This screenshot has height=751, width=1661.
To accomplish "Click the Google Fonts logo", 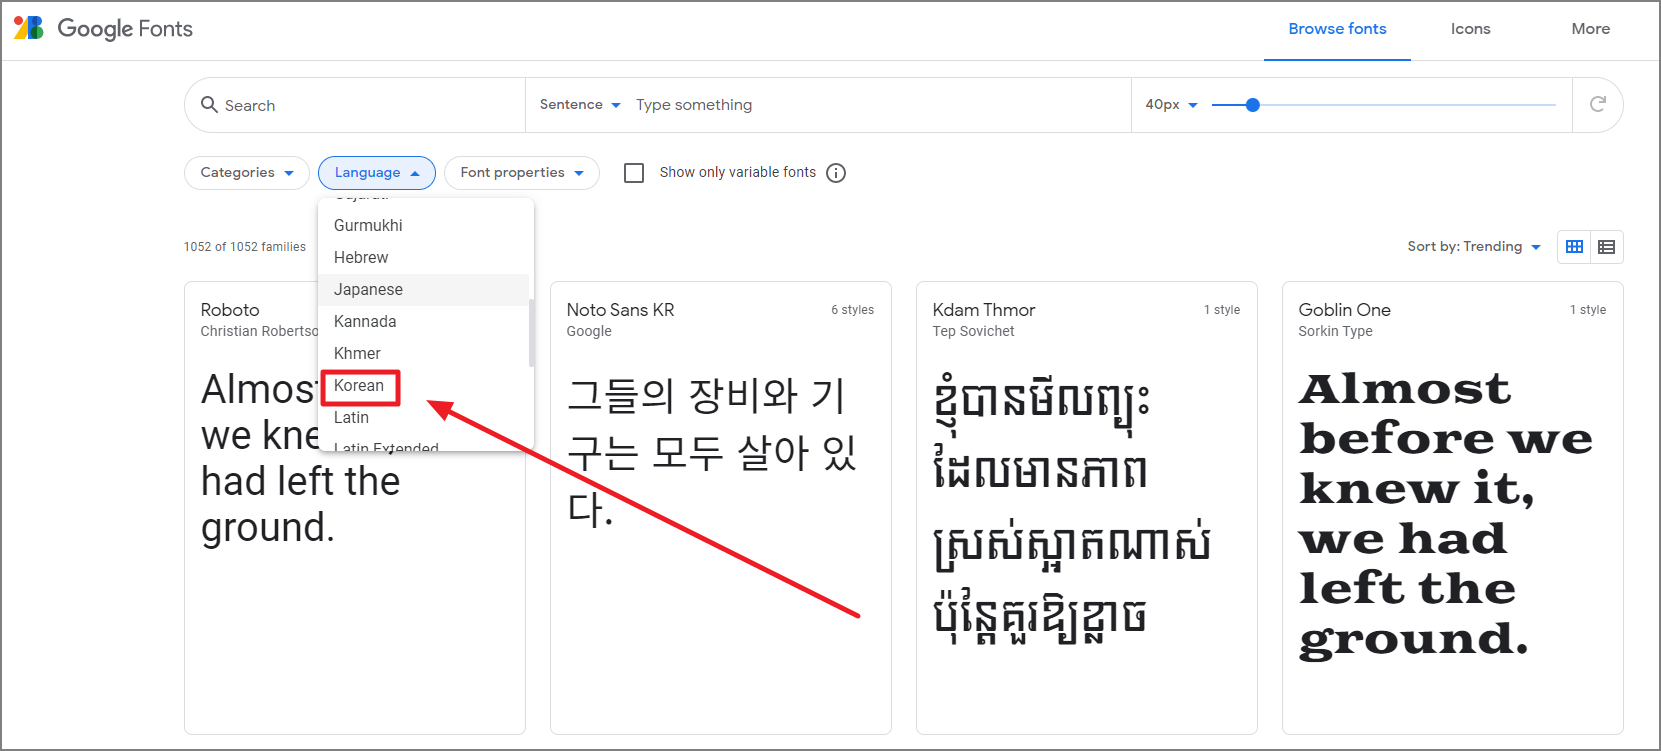I will (103, 29).
